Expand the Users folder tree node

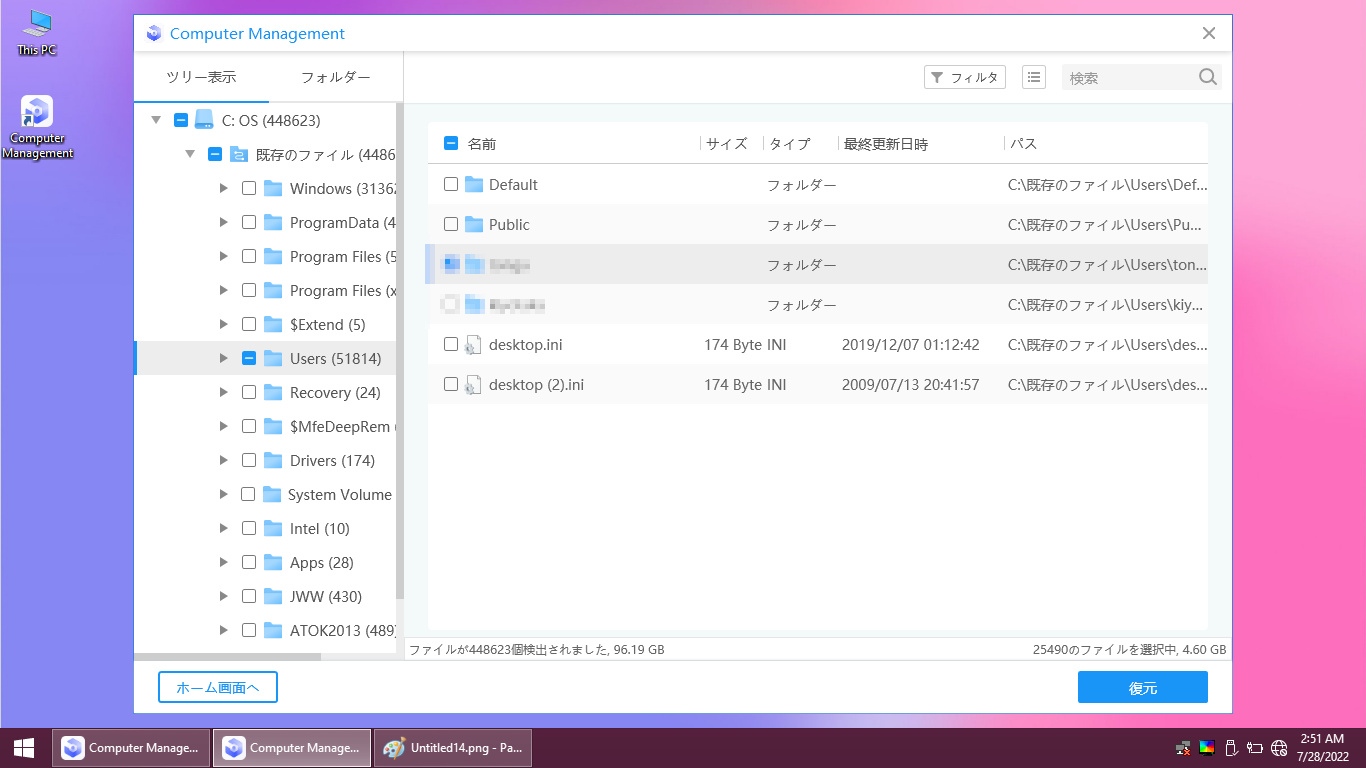224,358
